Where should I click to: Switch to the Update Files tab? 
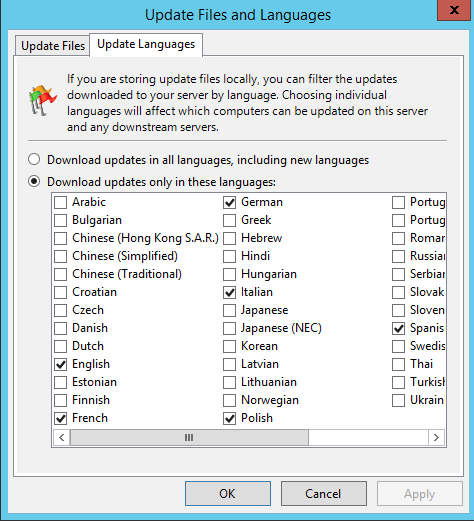coord(53,45)
